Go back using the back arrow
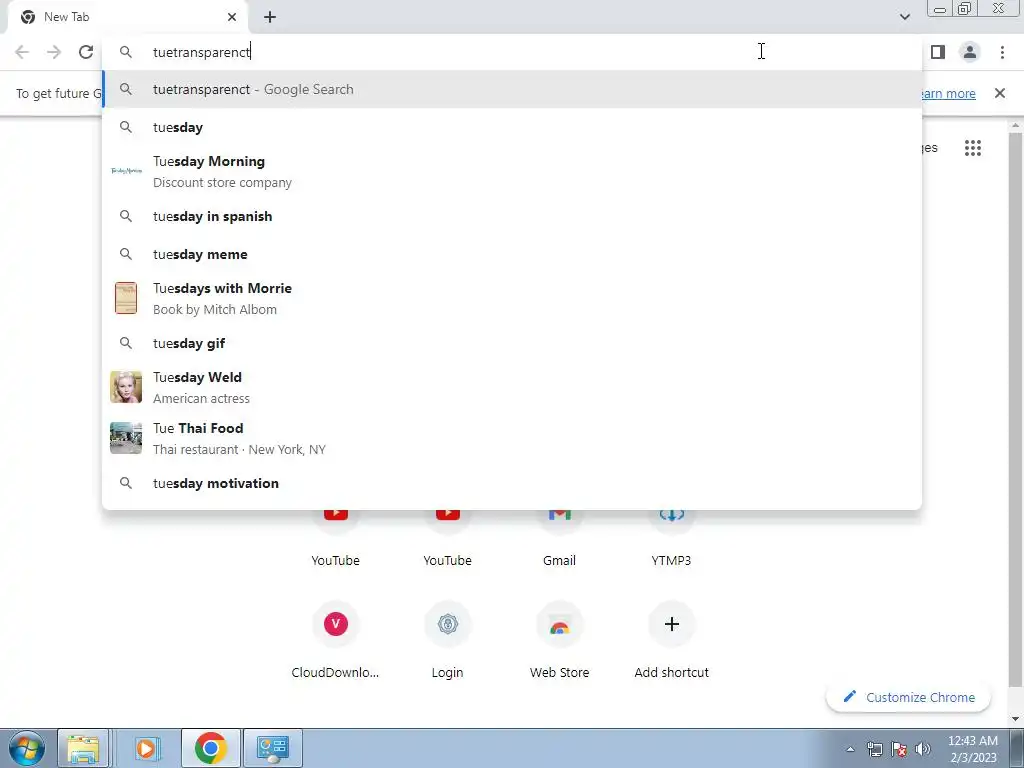 pos(22,52)
